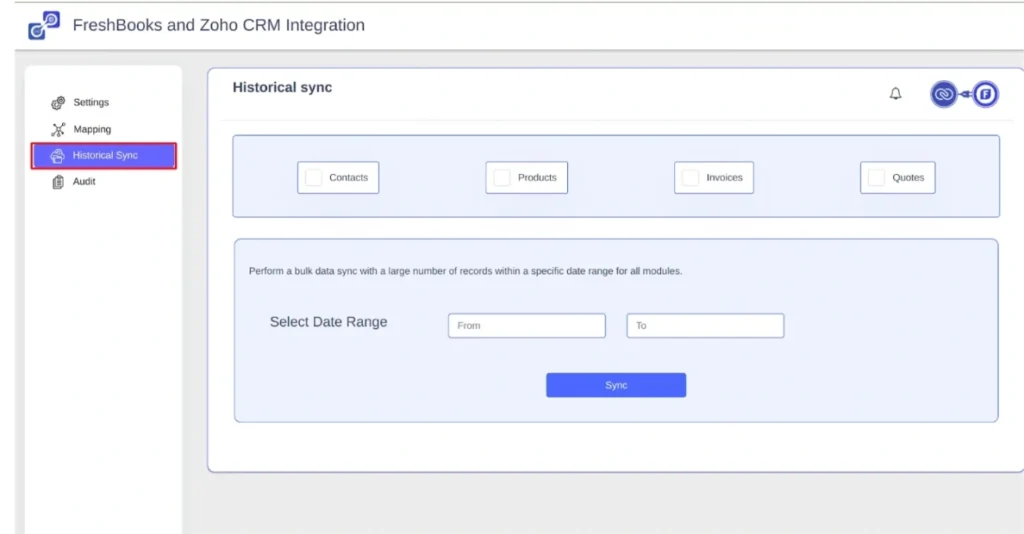Screen dimensions: 1024x534
Task: Tick the Contacts checkbox
Action: [x=313, y=178]
